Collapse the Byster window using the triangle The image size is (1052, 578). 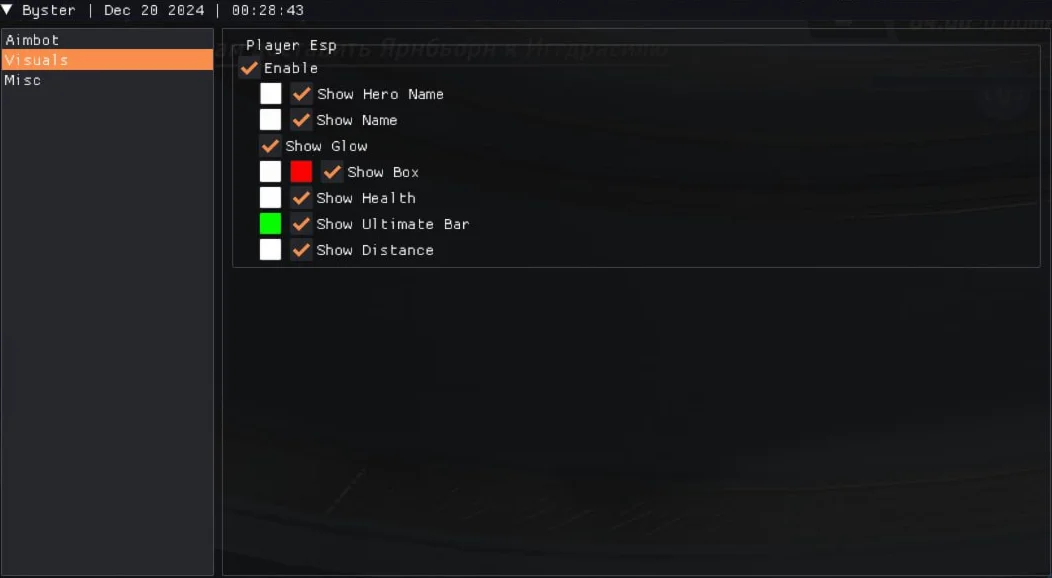point(7,9)
